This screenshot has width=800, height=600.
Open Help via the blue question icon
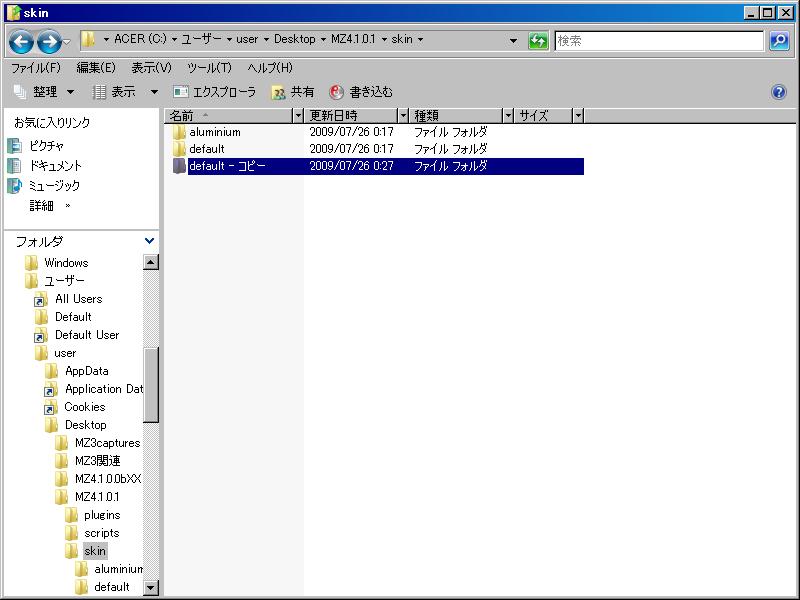point(779,92)
